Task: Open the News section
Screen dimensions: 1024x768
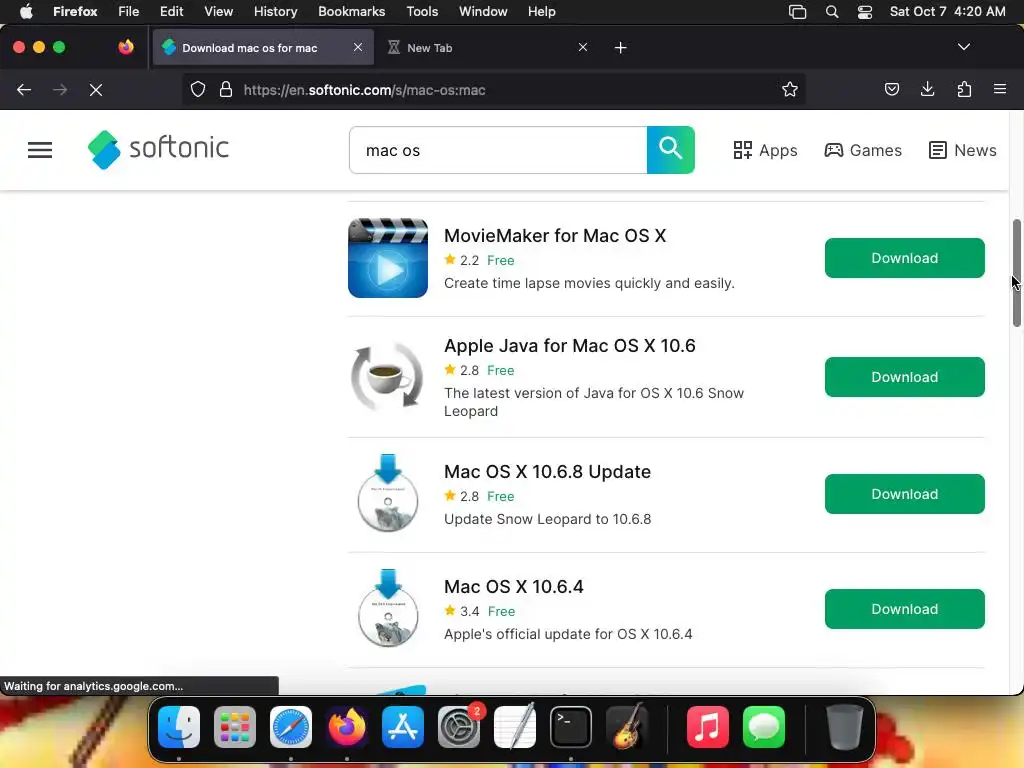Action: tap(962, 150)
